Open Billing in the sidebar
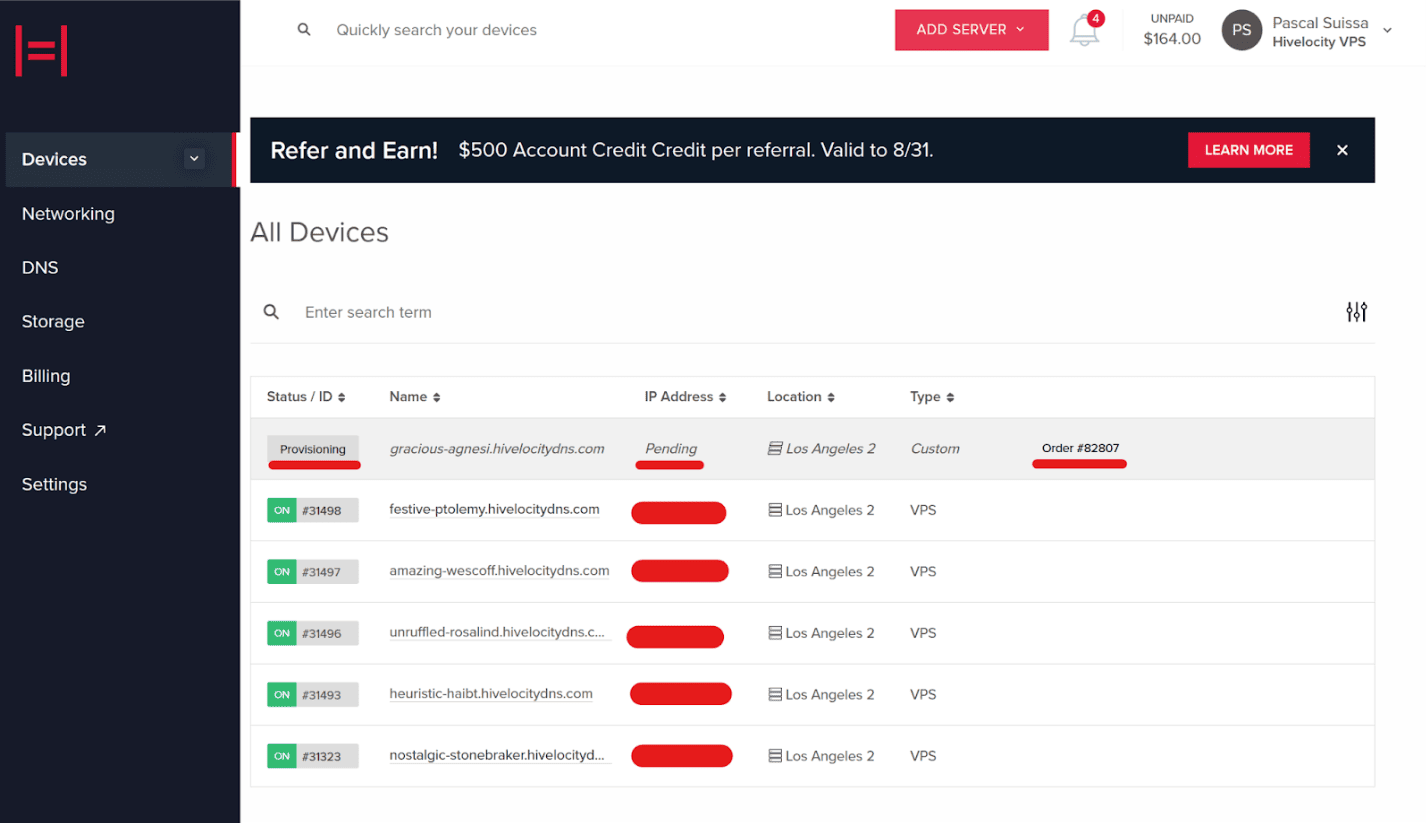 point(46,376)
